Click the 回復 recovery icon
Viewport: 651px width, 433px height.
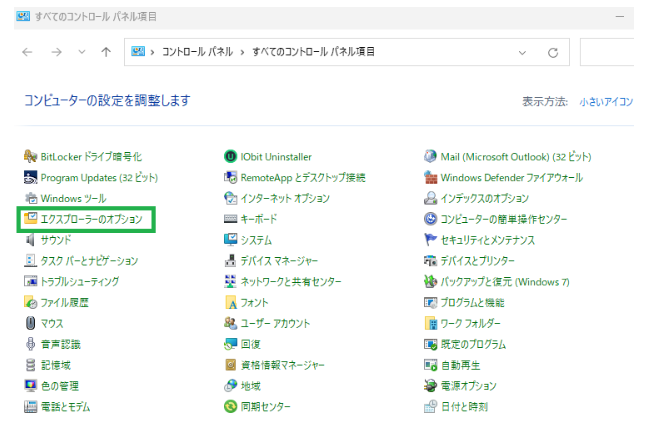click(230, 344)
